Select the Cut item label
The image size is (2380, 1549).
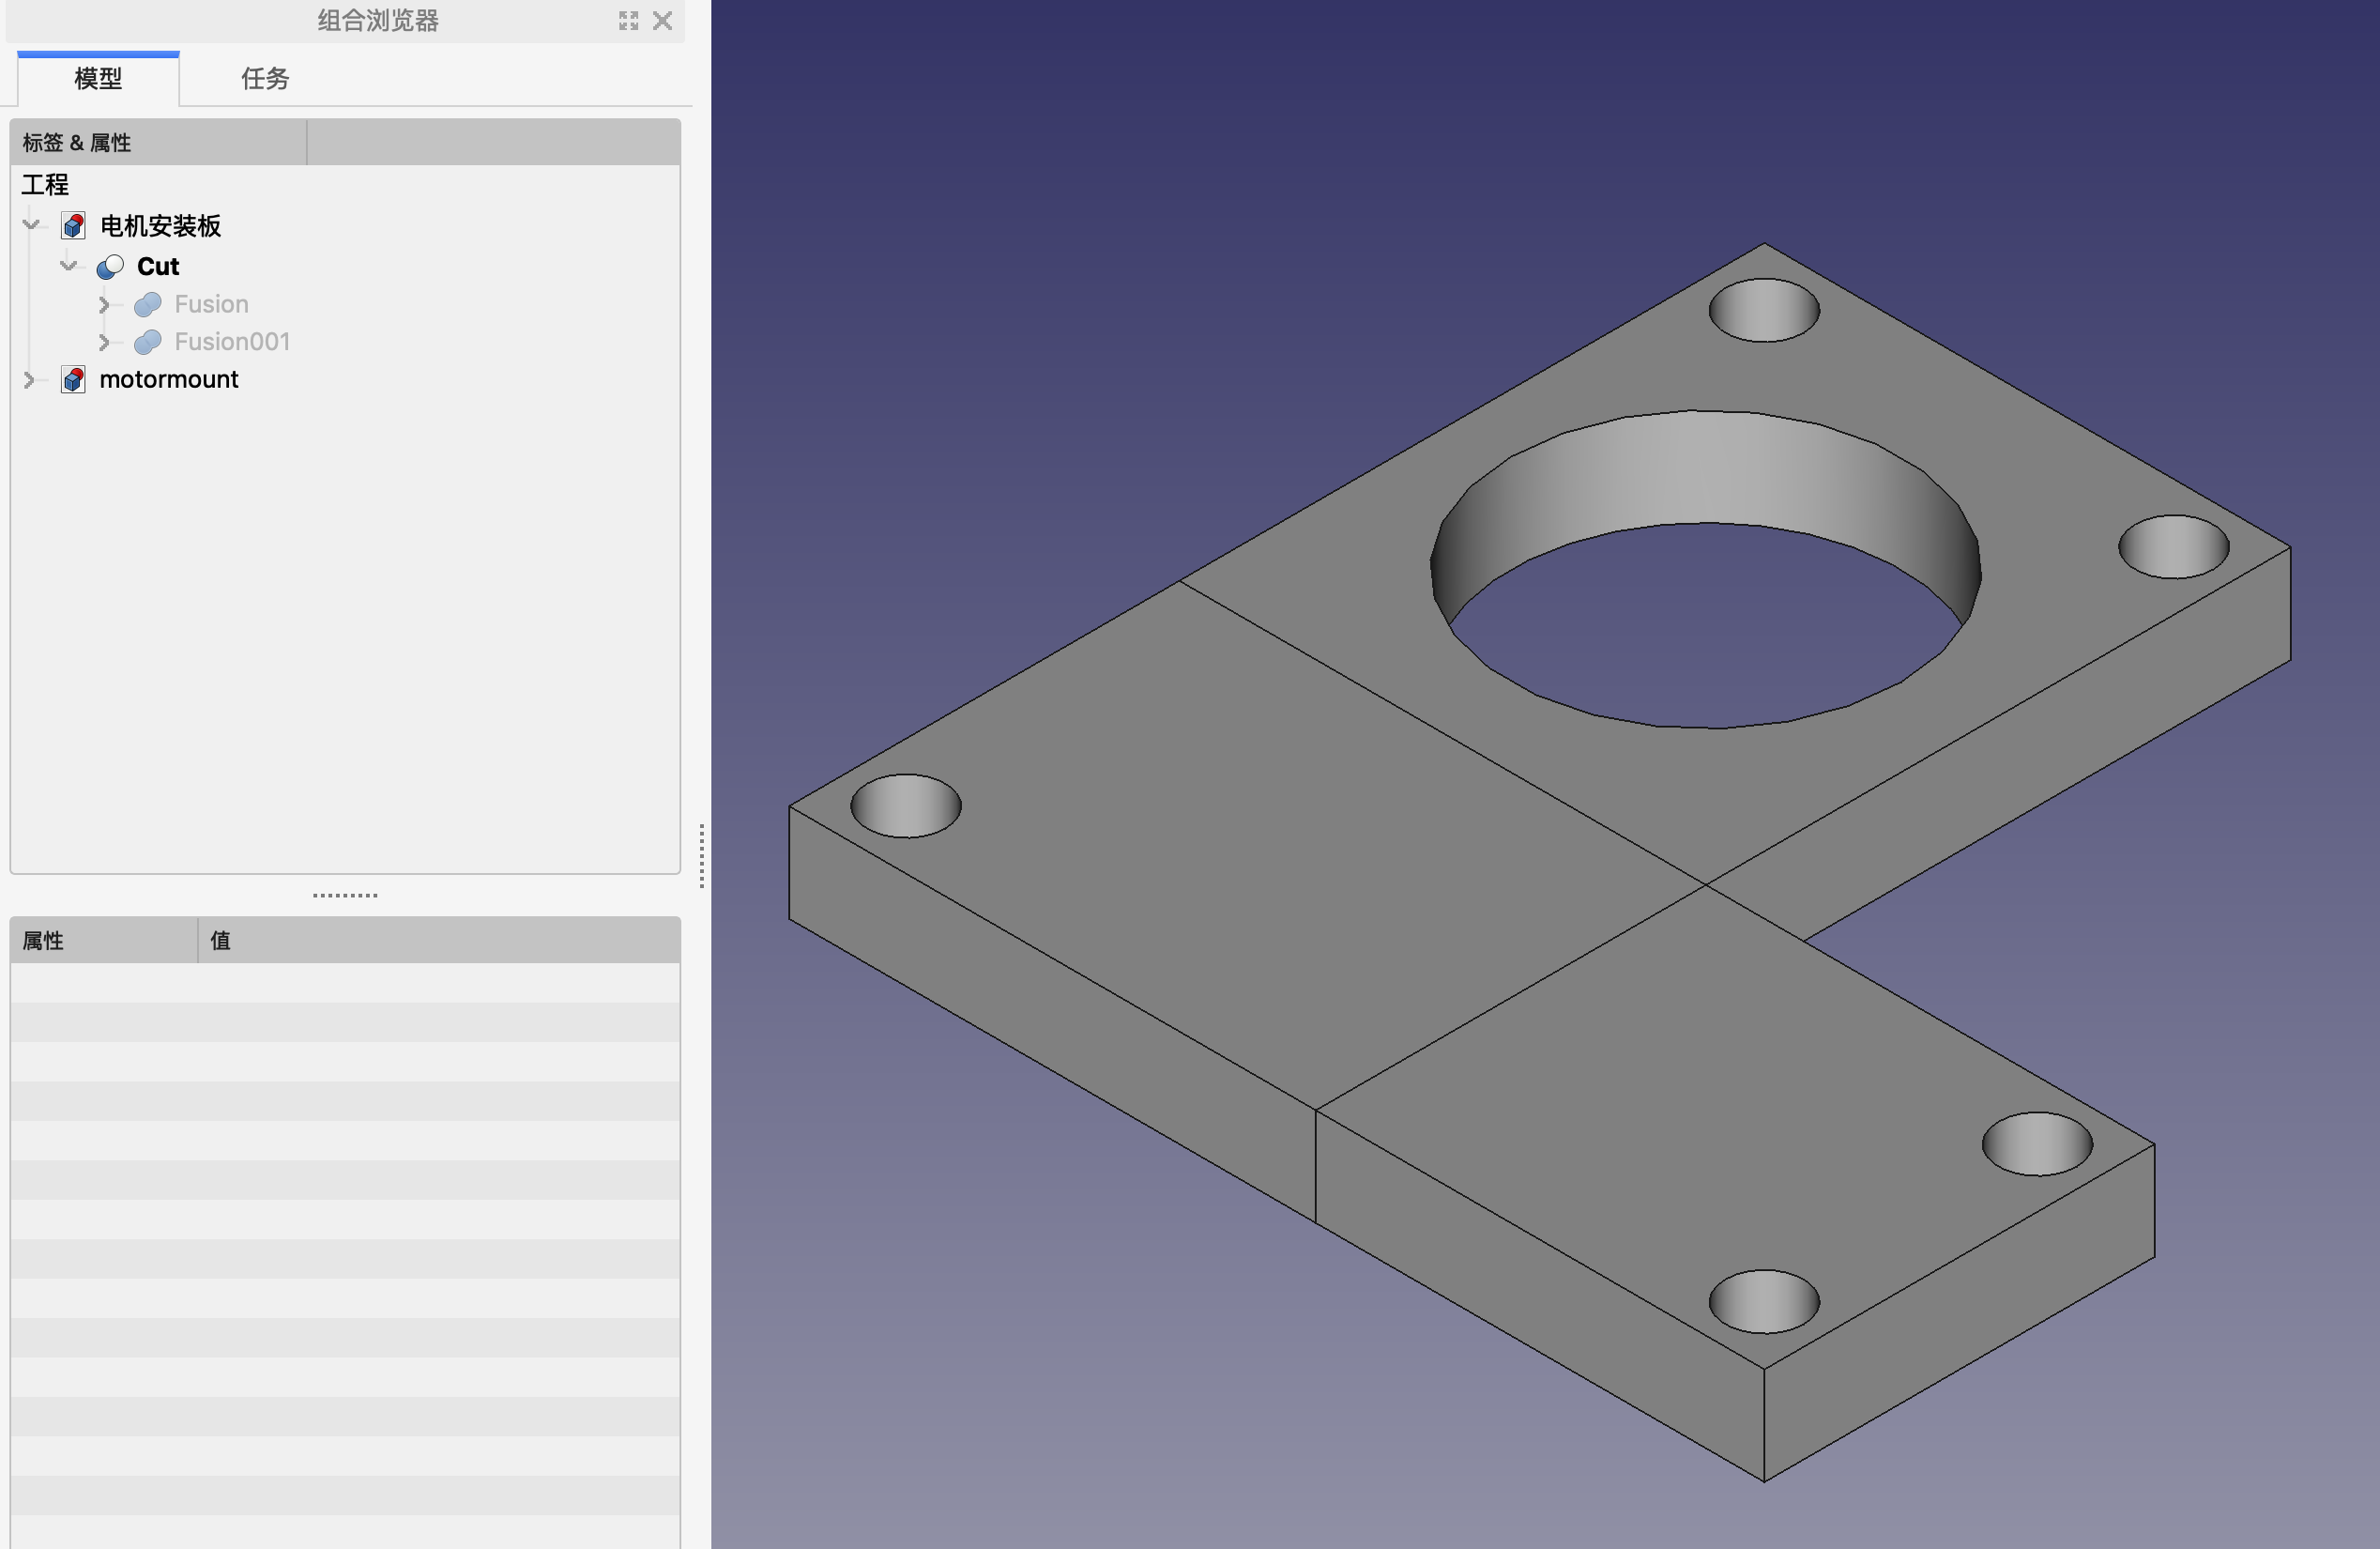pyautogui.click(x=158, y=267)
